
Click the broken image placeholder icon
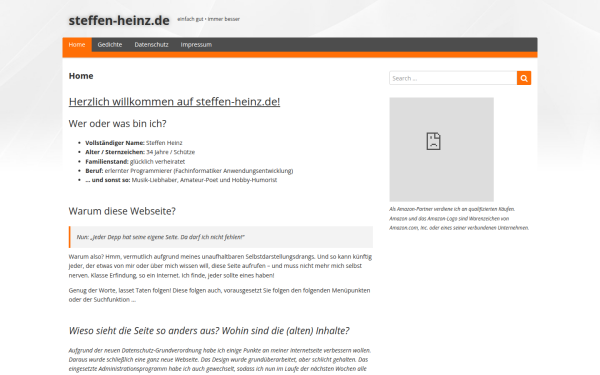pyautogui.click(x=434, y=141)
